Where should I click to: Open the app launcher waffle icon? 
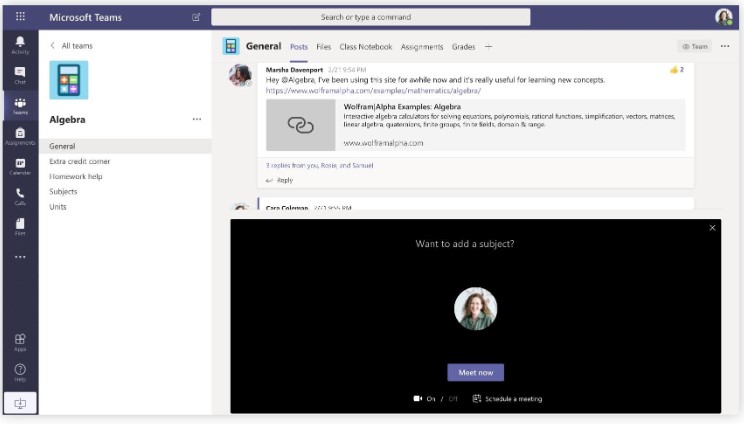[20, 17]
